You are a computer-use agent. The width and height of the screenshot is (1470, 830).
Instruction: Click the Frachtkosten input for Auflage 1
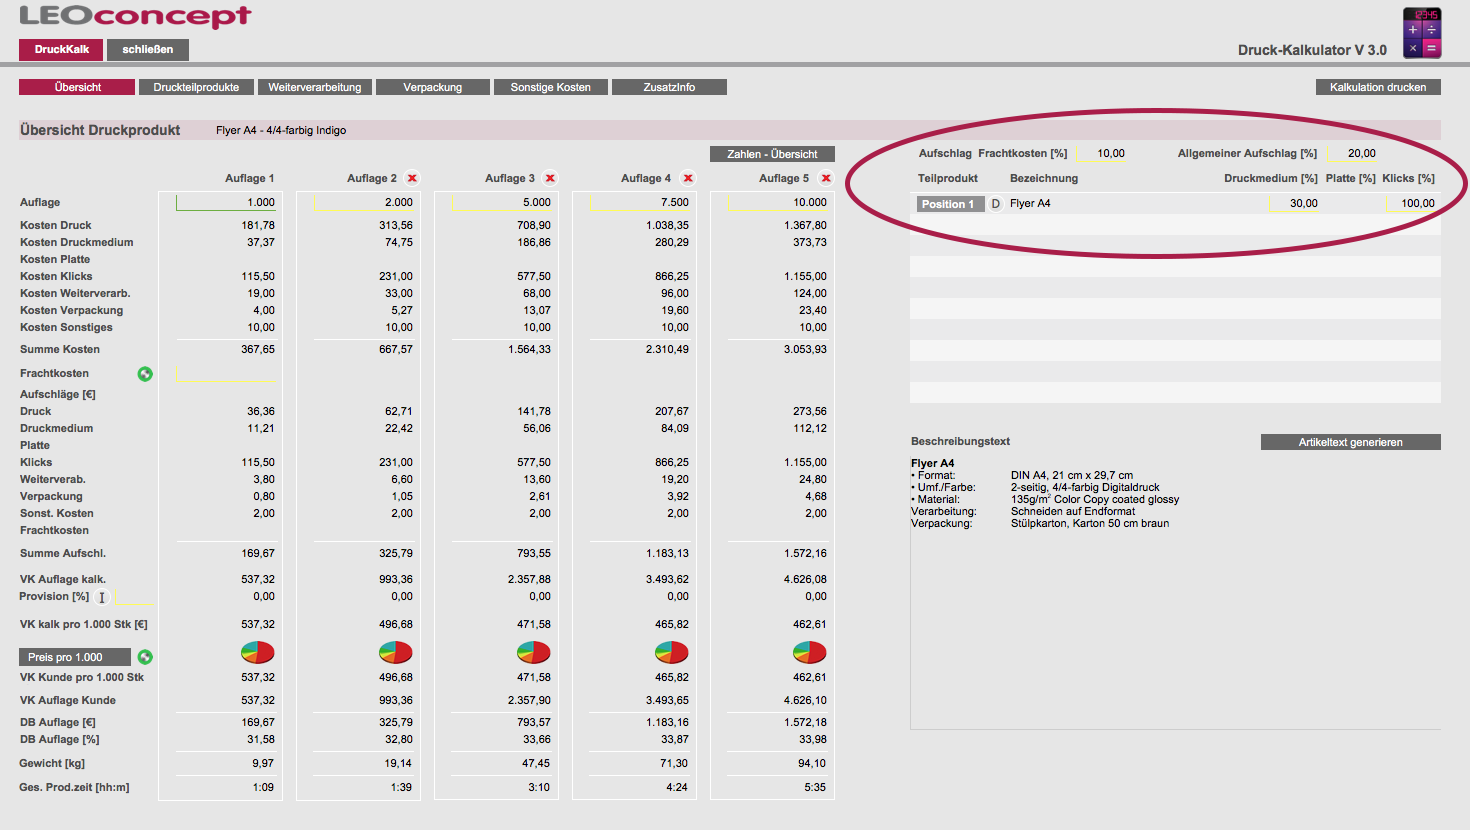[x=226, y=373]
